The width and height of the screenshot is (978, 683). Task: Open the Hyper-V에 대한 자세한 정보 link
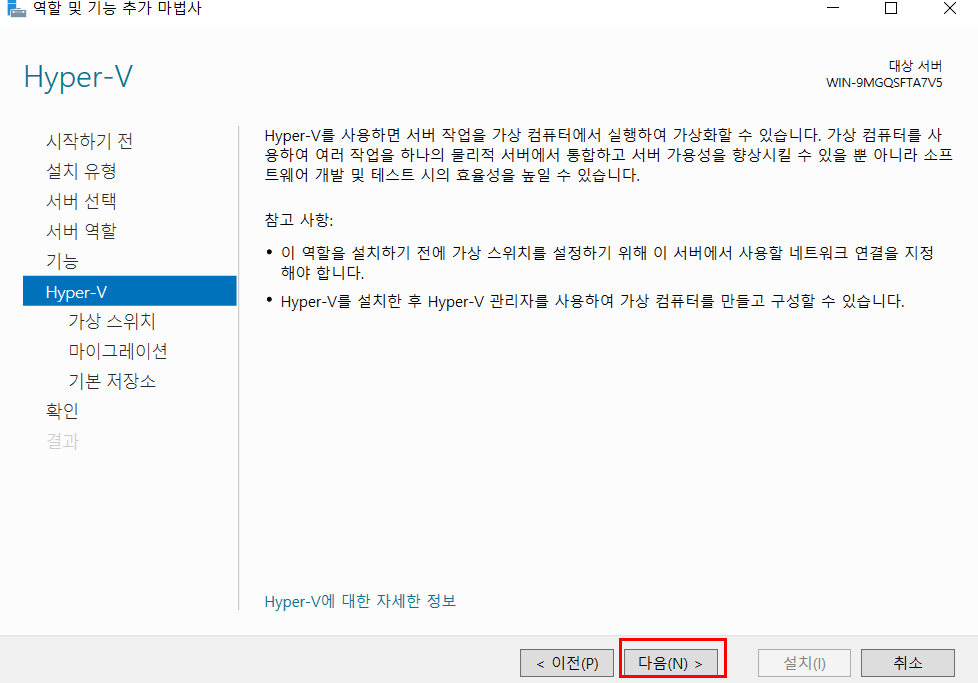coord(360,601)
